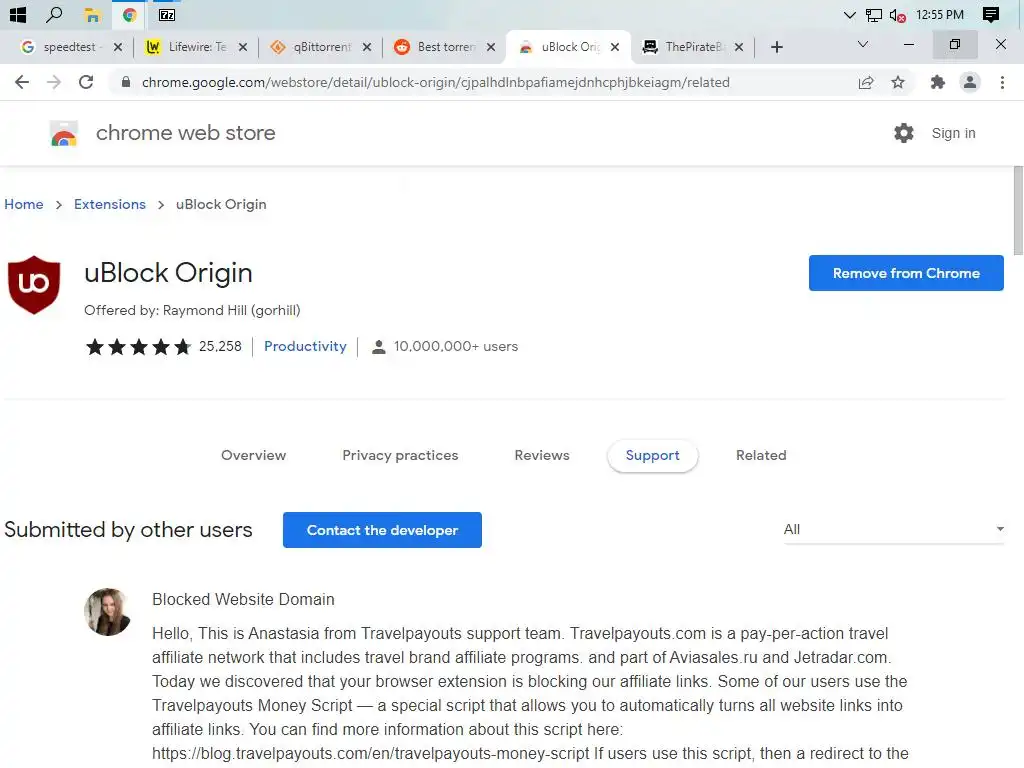The height and width of the screenshot is (768, 1024).
Task: Close the speedtest tab
Action: [x=118, y=47]
